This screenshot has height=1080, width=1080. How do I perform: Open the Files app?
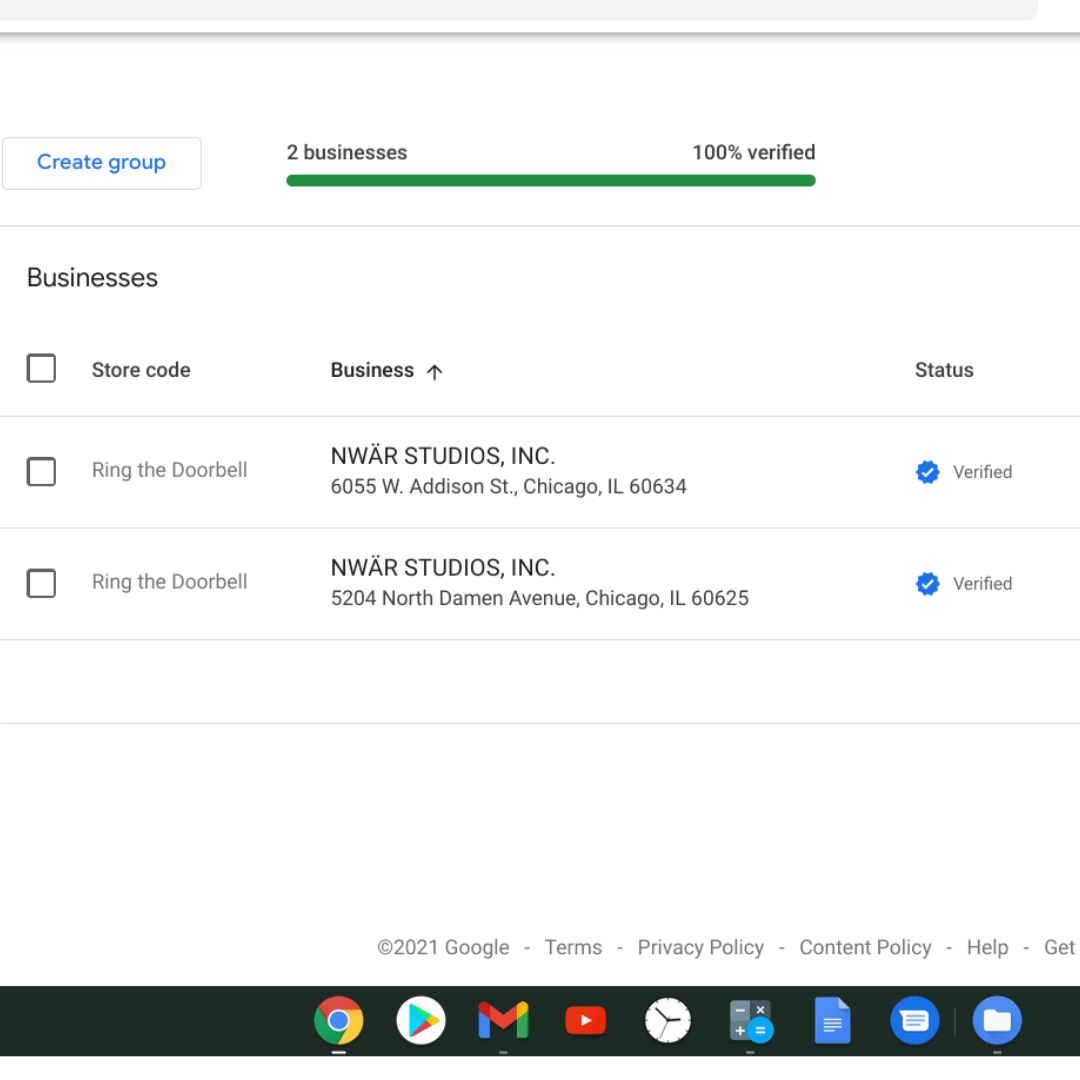coord(997,1020)
